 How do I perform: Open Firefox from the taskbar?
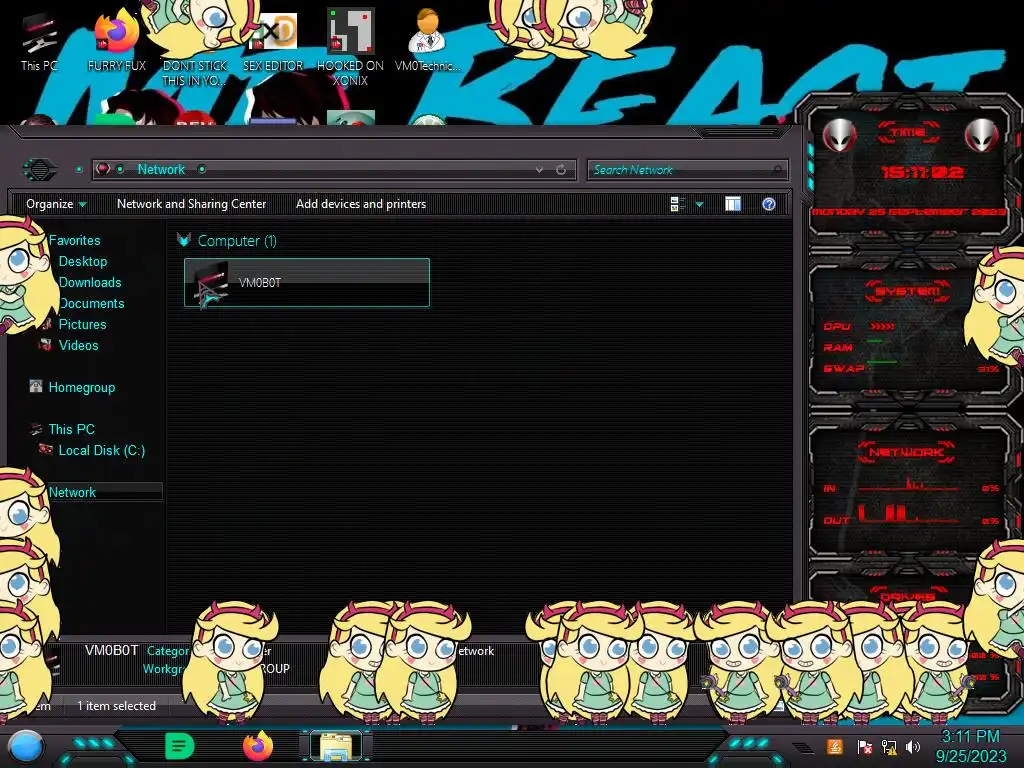coord(258,746)
